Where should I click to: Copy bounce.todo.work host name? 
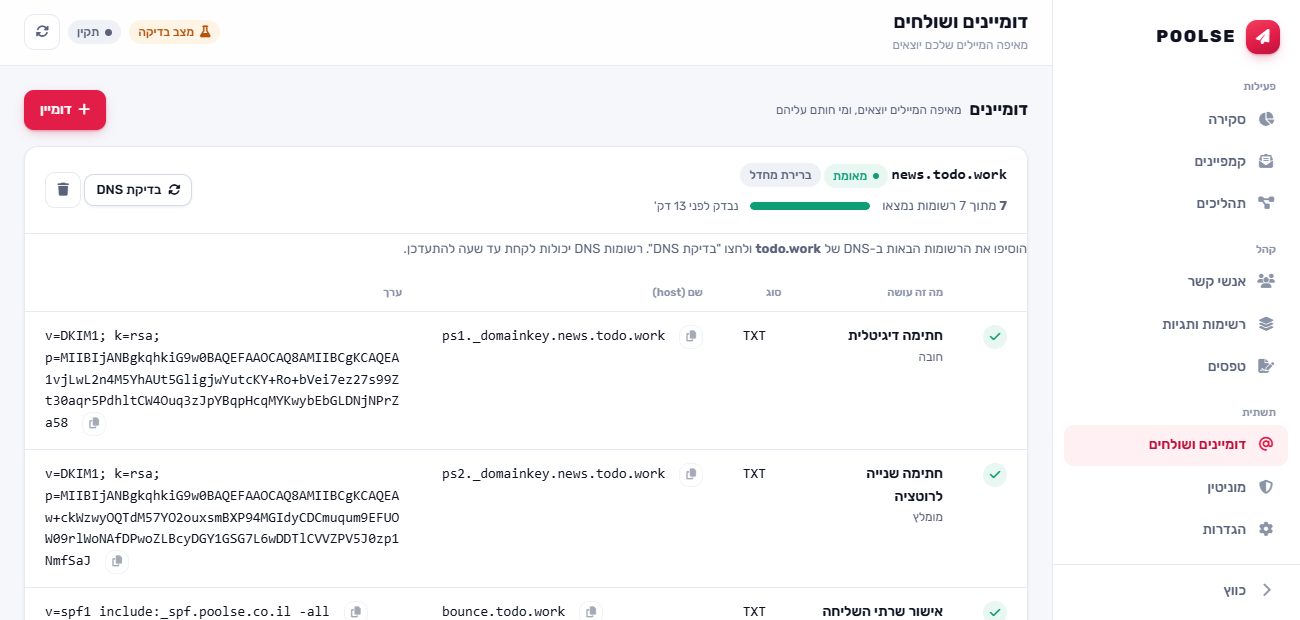(591, 612)
